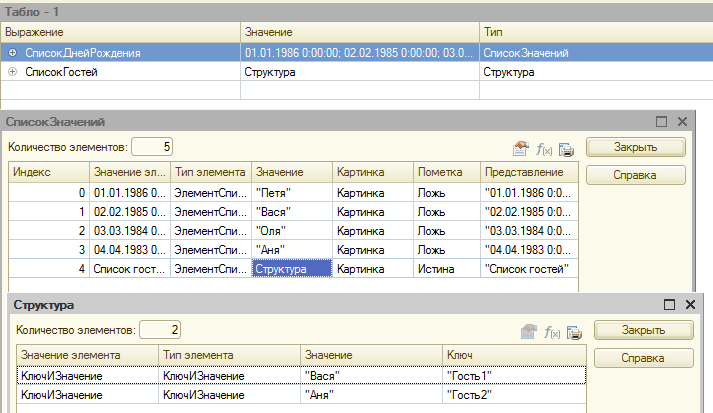Viewport: 713px width, 413px height.
Task: Click Справка button in Структура window
Action: 644,358
